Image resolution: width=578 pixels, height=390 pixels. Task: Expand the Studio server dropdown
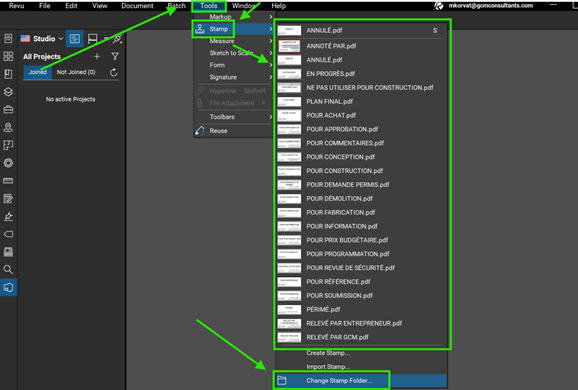[61, 38]
